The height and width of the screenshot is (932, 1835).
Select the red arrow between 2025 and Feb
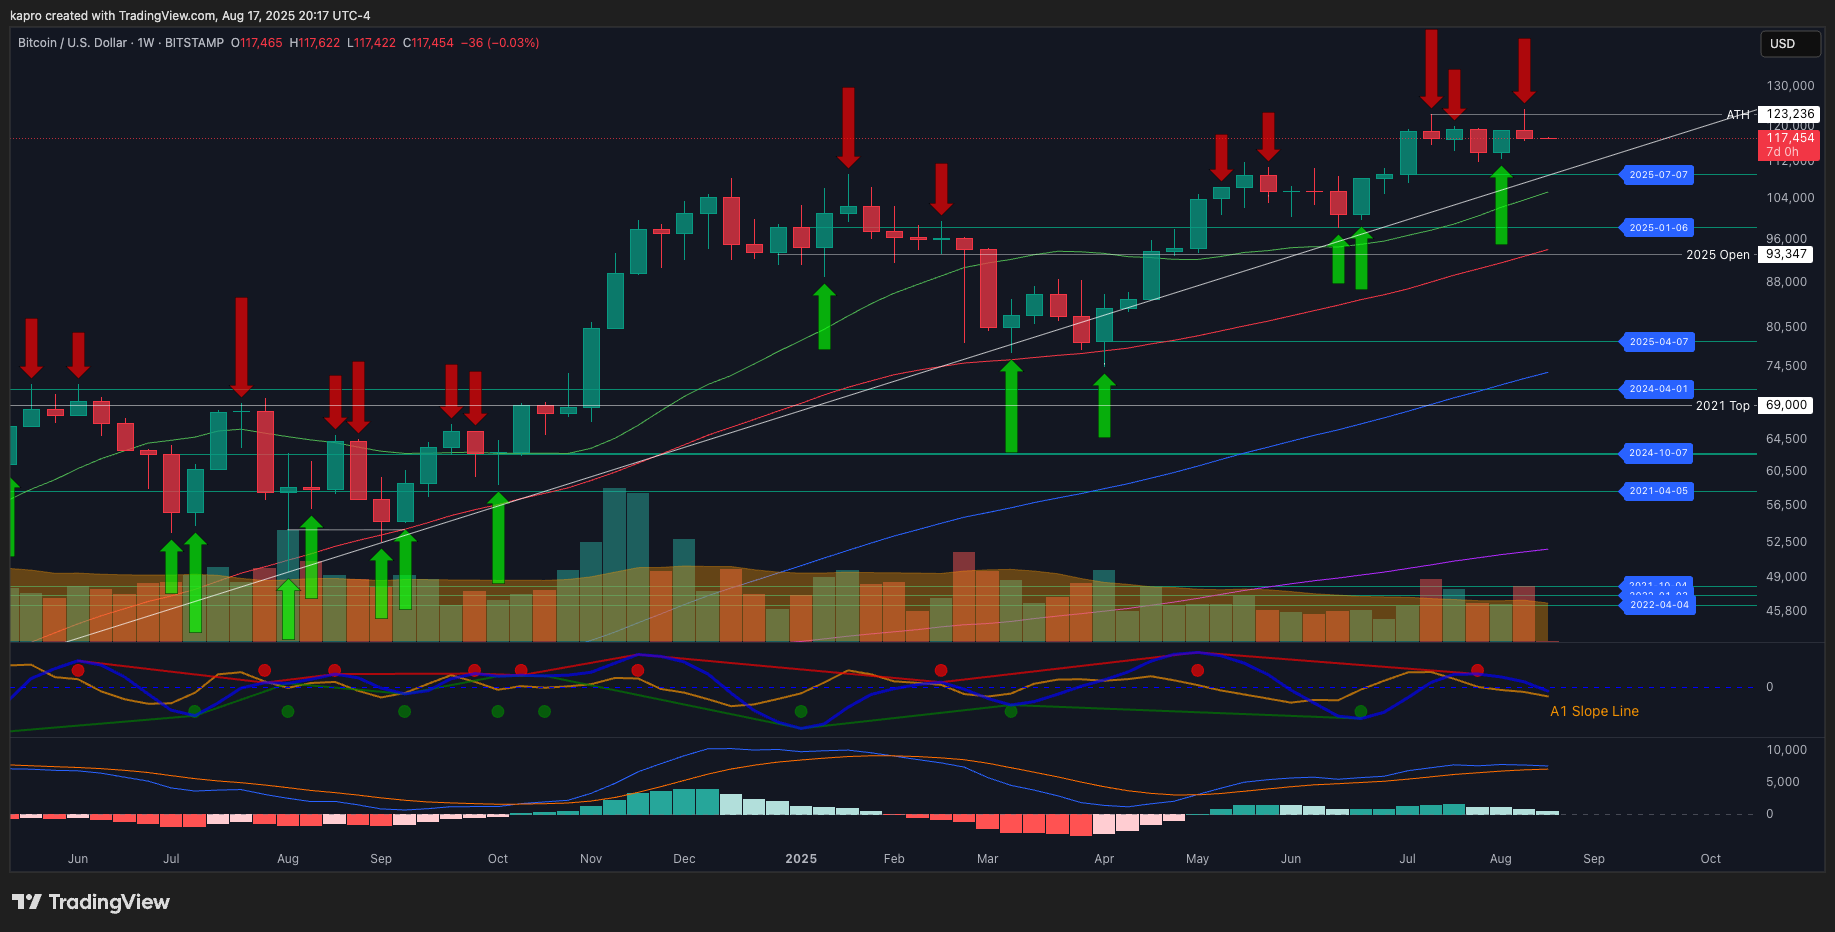tap(848, 127)
